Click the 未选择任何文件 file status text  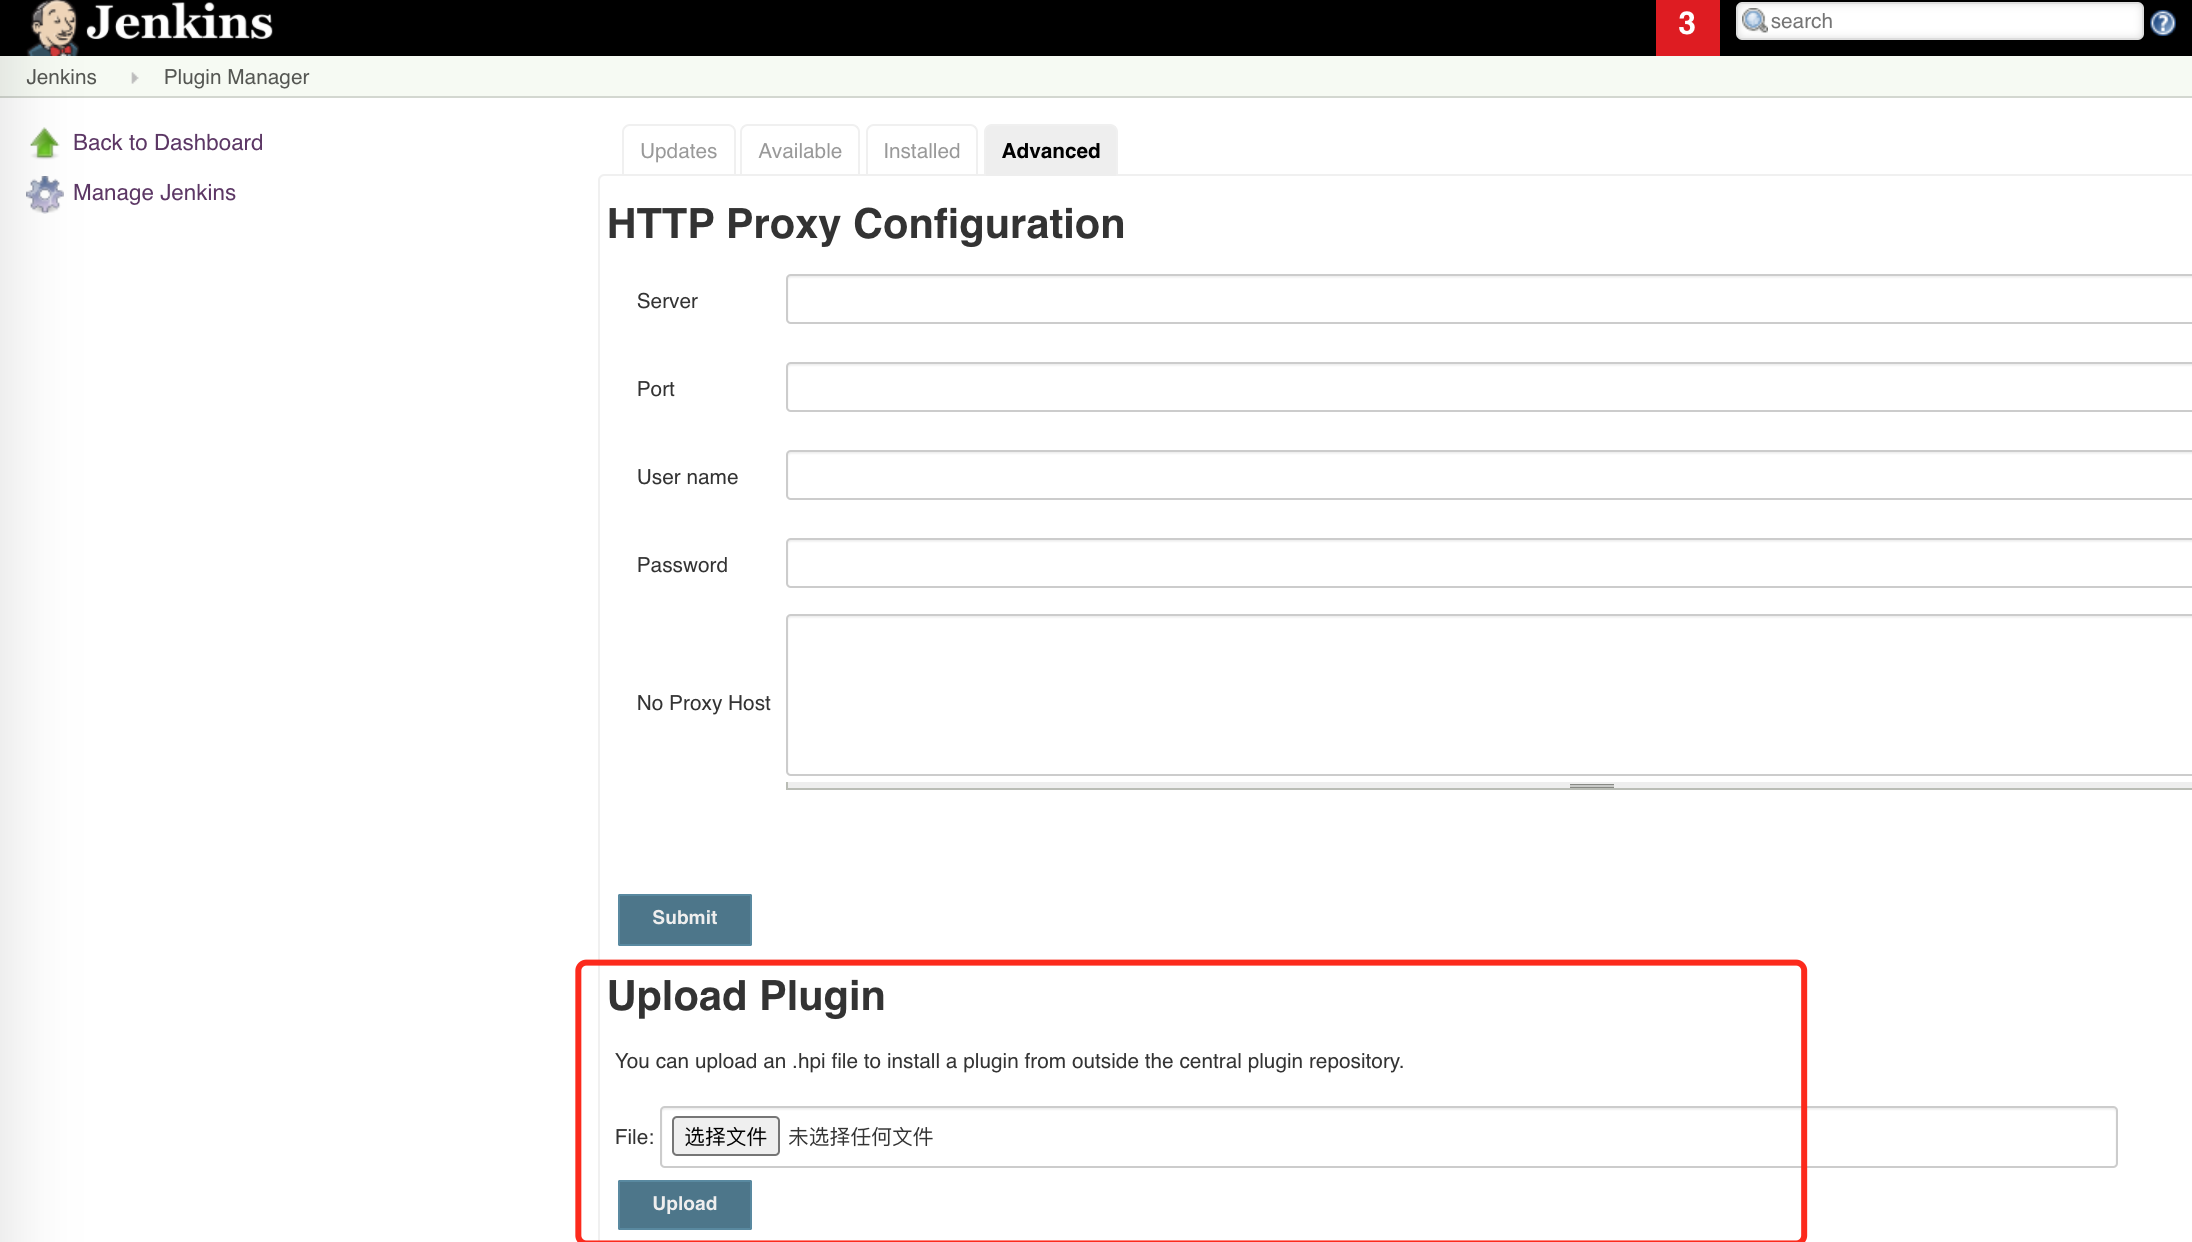point(861,1137)
